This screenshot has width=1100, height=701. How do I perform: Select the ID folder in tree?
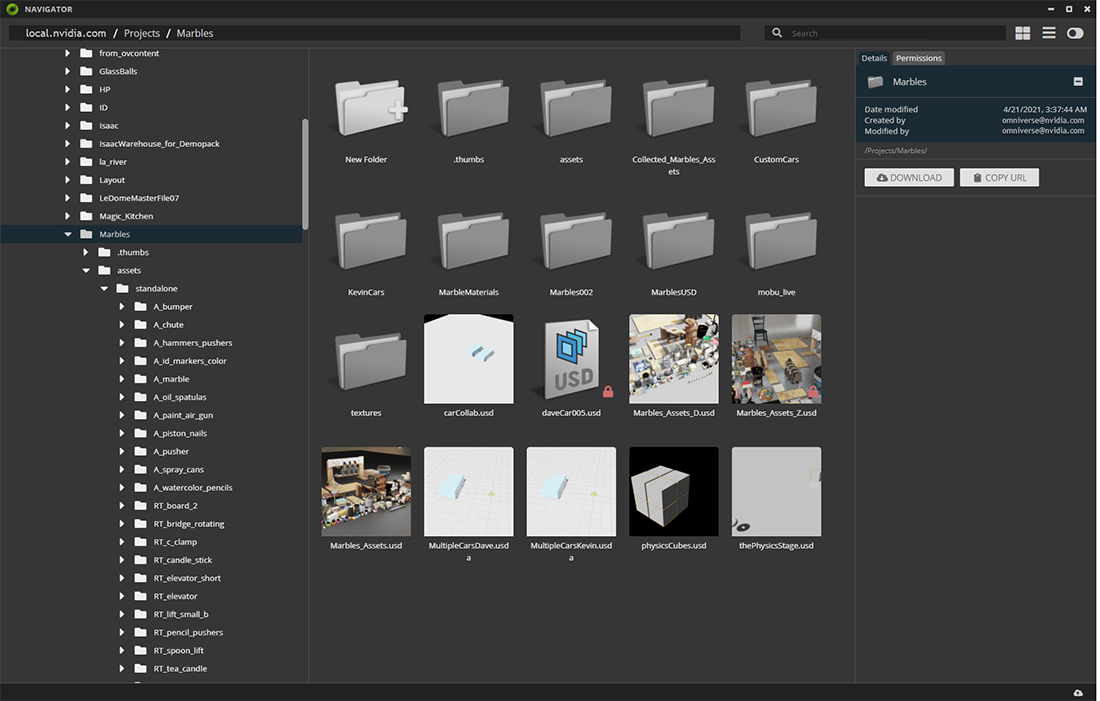pos(103,107)
